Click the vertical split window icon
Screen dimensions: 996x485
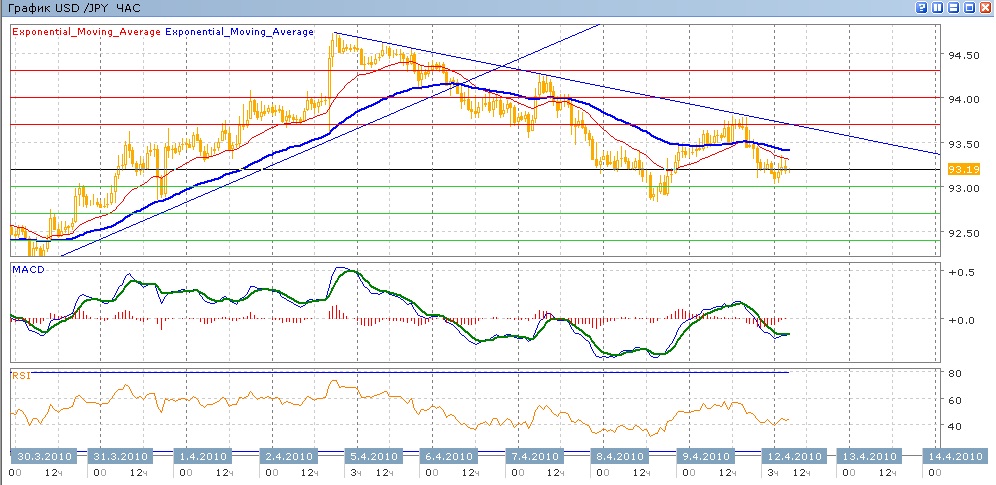click(937, 8)
